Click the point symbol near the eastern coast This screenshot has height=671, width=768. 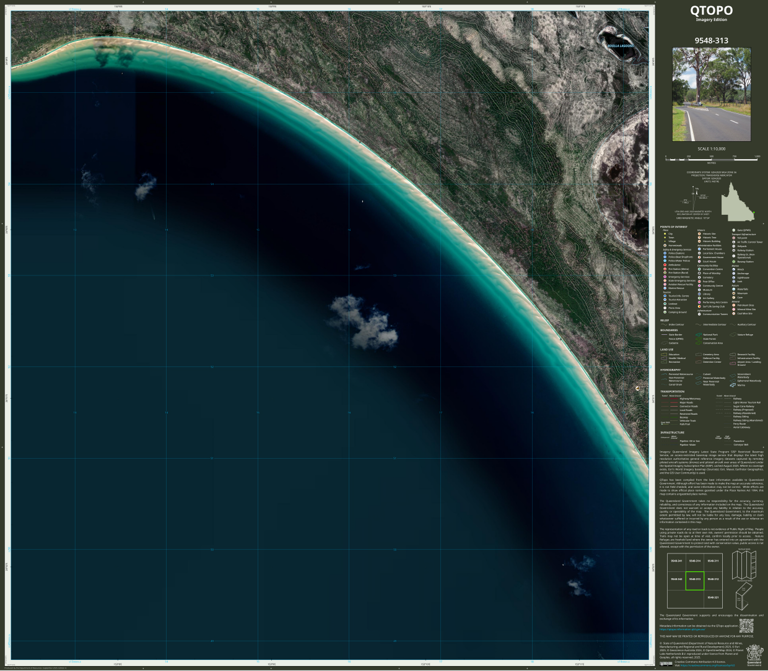[x=637, y=388]
